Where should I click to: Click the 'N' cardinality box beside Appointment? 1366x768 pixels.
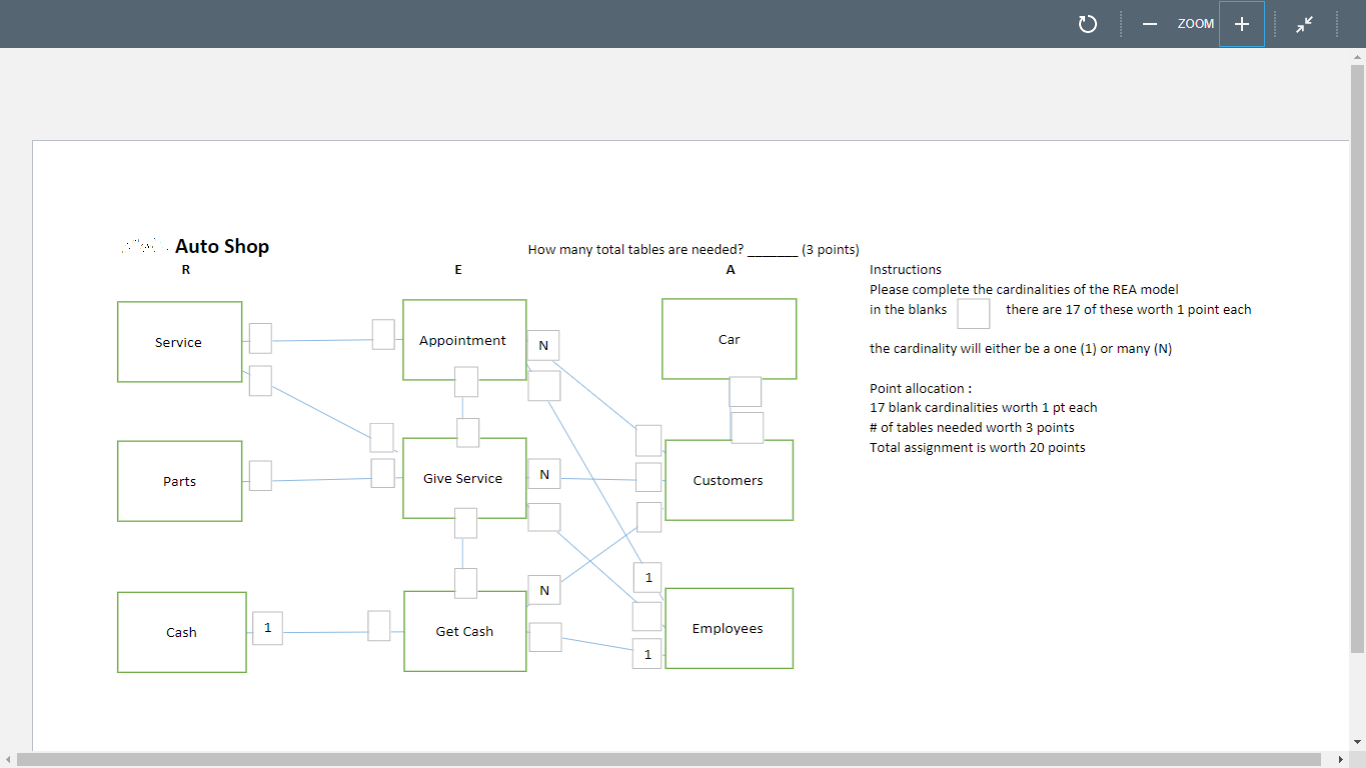(543, 345)
